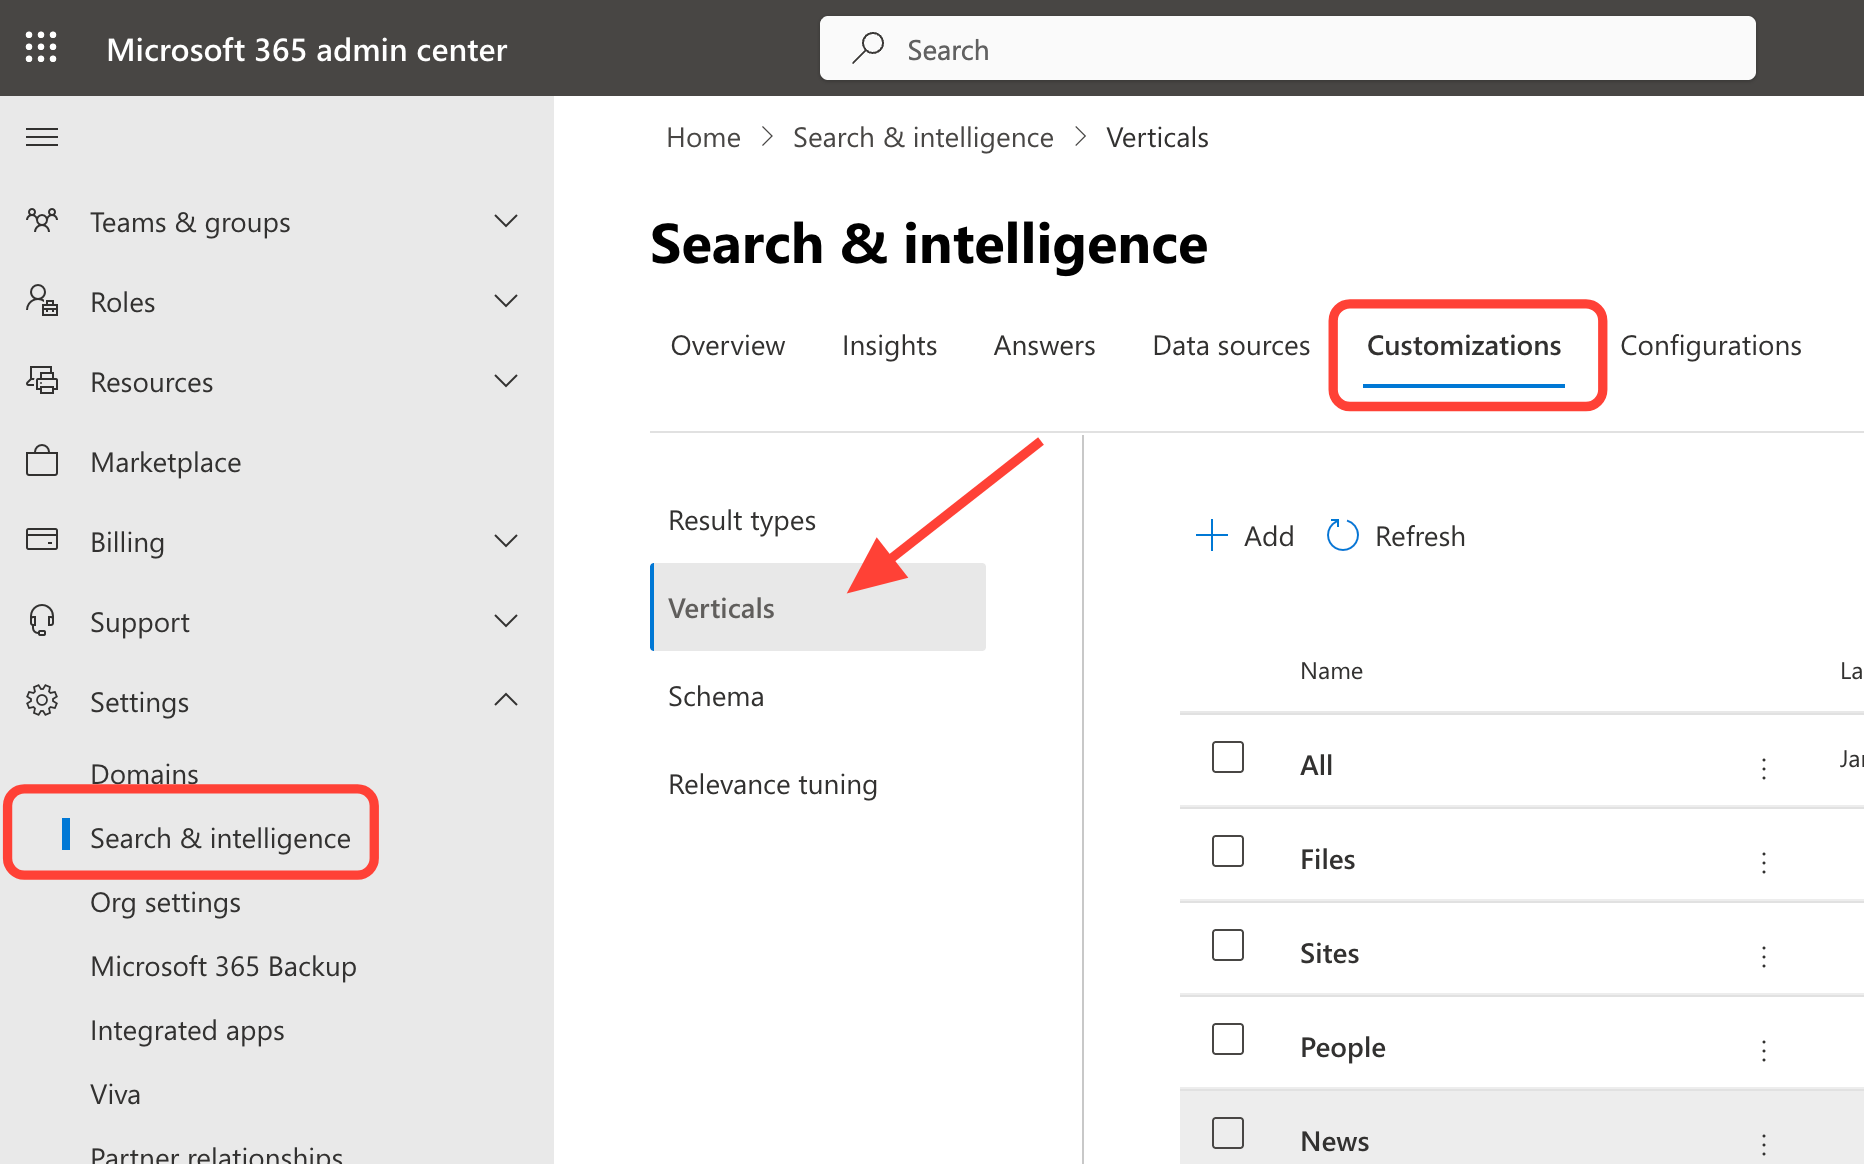Screen dimensions: 1864x1164
Task: Open the Configurations tab
Action: (x=1710, y=346)
